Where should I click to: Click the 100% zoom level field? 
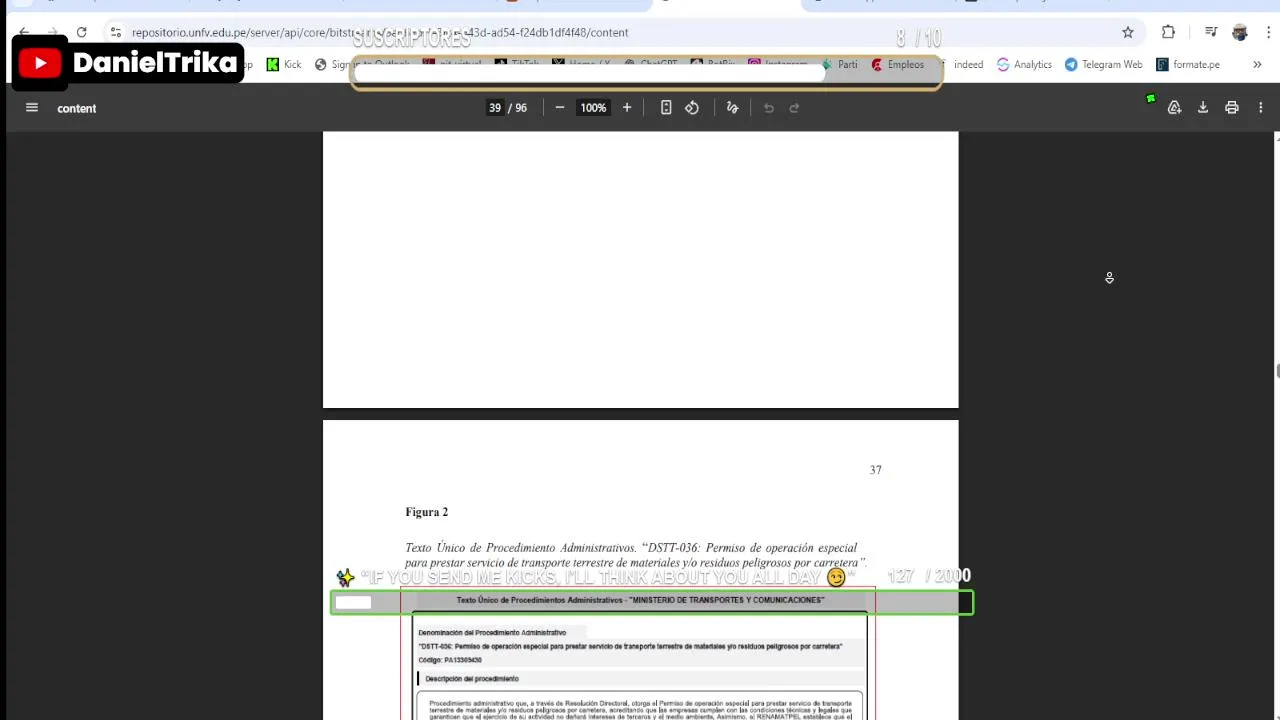point(593,108)
